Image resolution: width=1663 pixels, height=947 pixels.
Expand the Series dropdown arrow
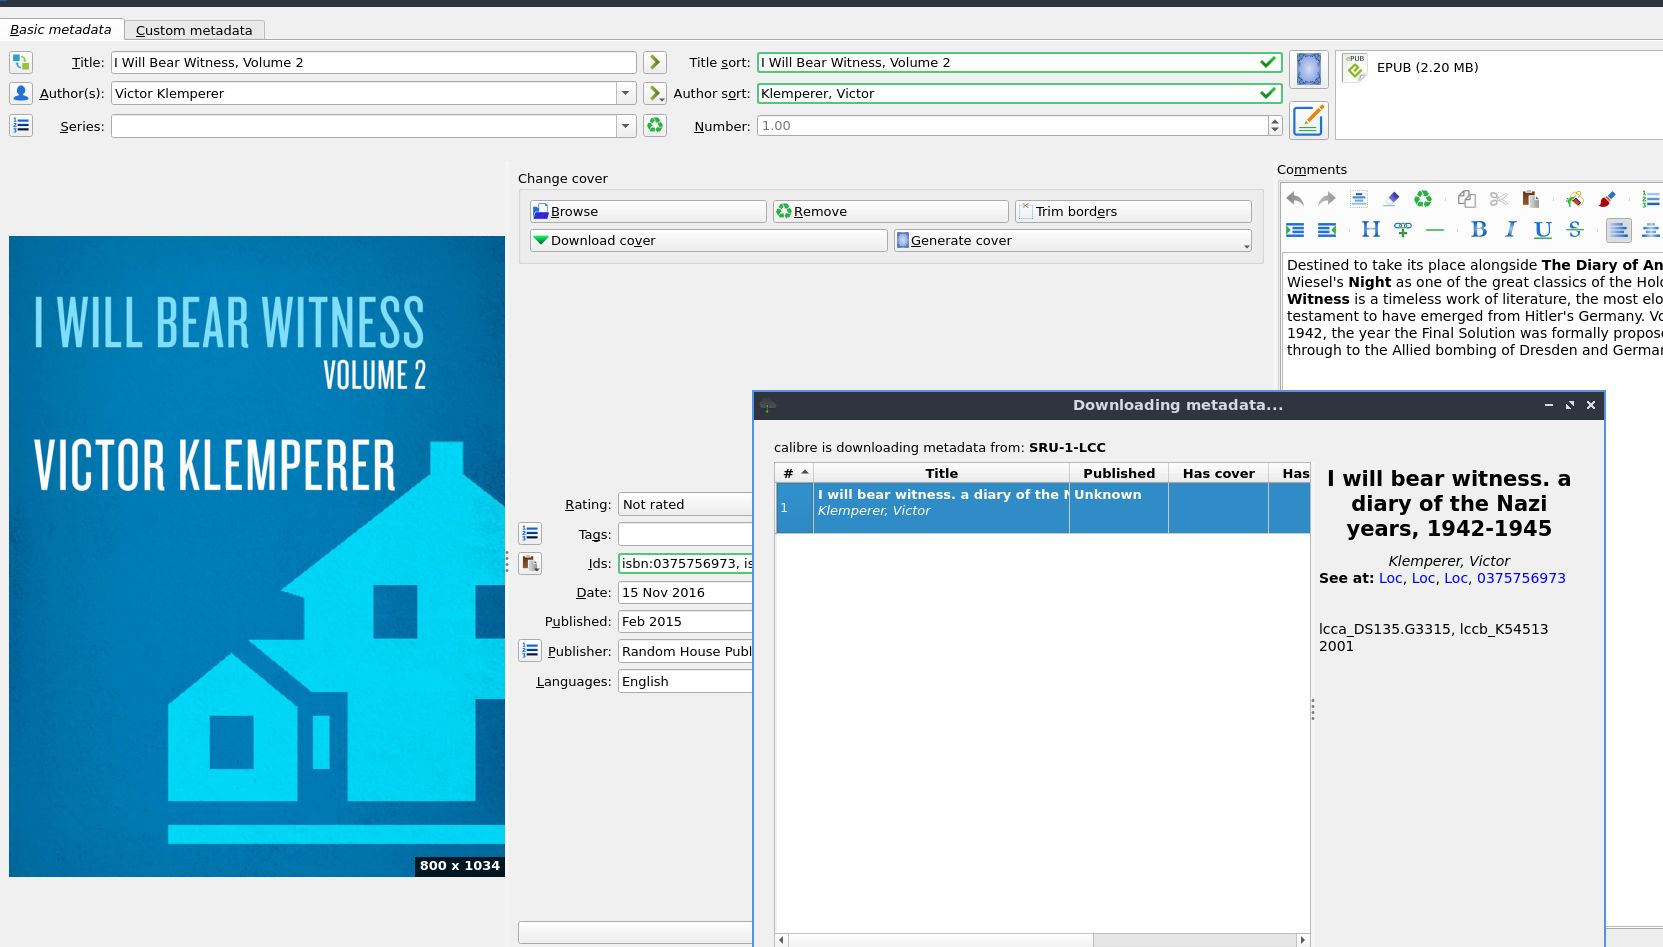[626, 126]
